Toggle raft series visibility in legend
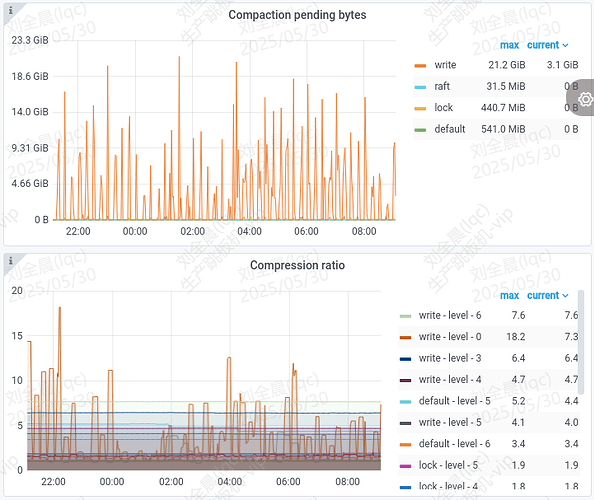Image resolution: width=594 pixels, height=500 pixels. point(442,86)
